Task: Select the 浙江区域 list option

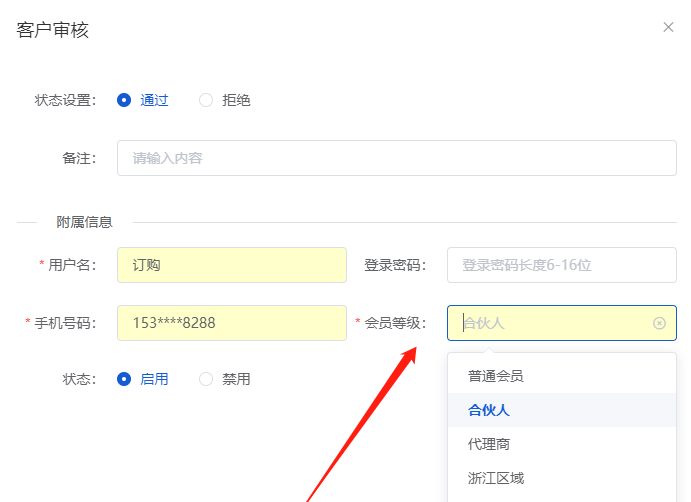Action: pyautogui.click(x=496, y=478)
